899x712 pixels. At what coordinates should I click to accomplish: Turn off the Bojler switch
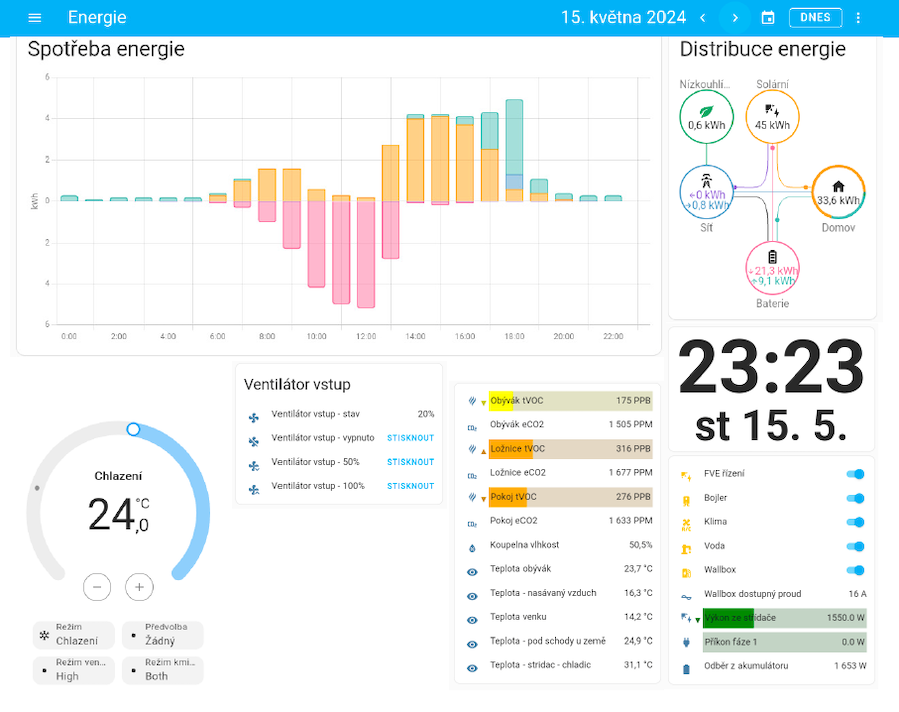855,498
